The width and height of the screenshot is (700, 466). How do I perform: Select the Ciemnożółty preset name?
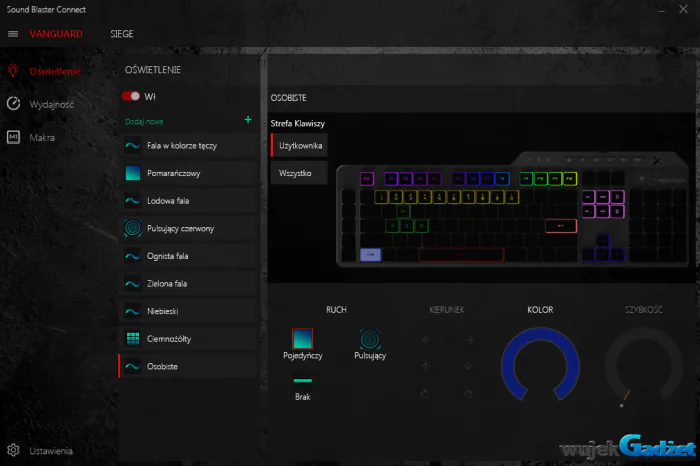[x=169, y=339]
